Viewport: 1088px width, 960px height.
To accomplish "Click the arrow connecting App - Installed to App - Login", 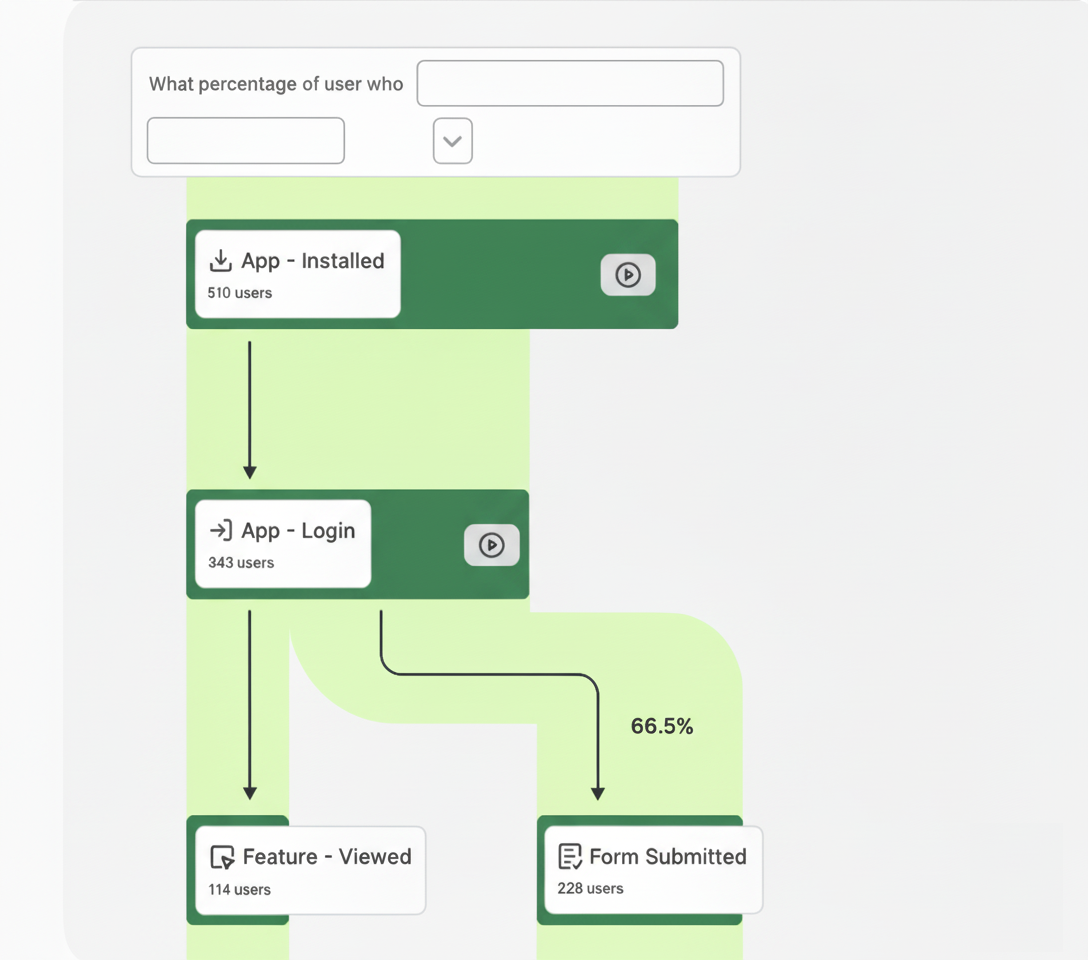I will click(x=248, y=410).
